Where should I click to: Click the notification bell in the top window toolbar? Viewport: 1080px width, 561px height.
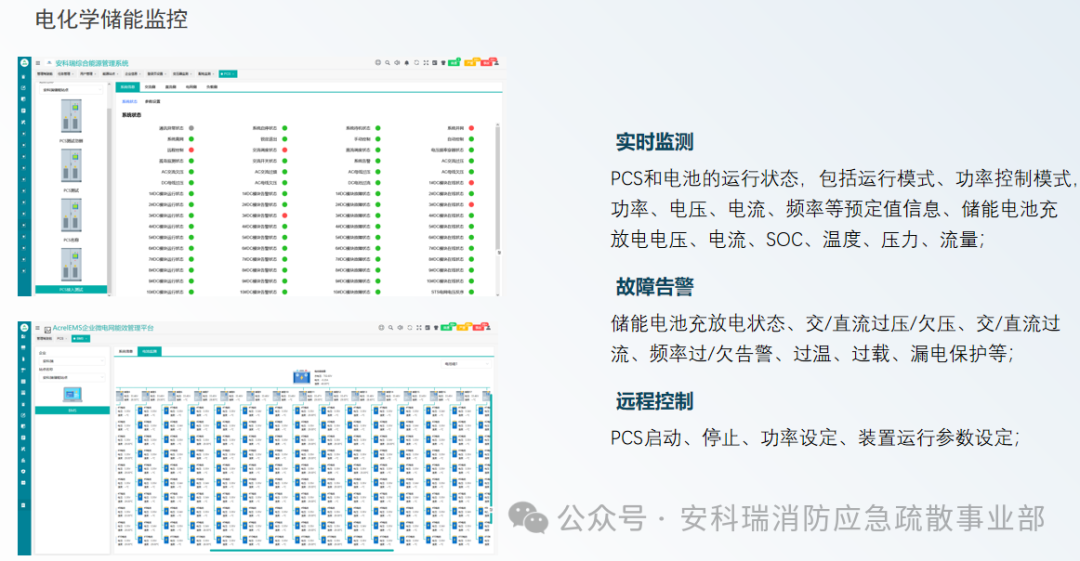pyautogui.click(x=406, y=63)
